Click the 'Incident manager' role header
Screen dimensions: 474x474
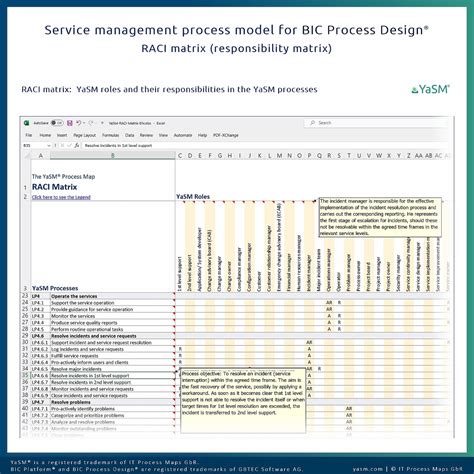click(x=309, y=273)
